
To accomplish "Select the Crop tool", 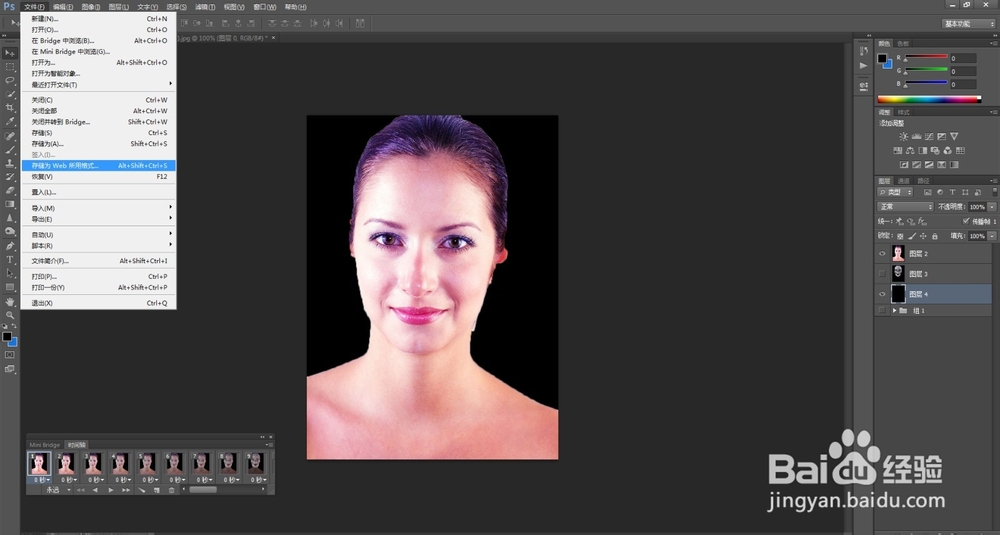I will coord(10,108).
